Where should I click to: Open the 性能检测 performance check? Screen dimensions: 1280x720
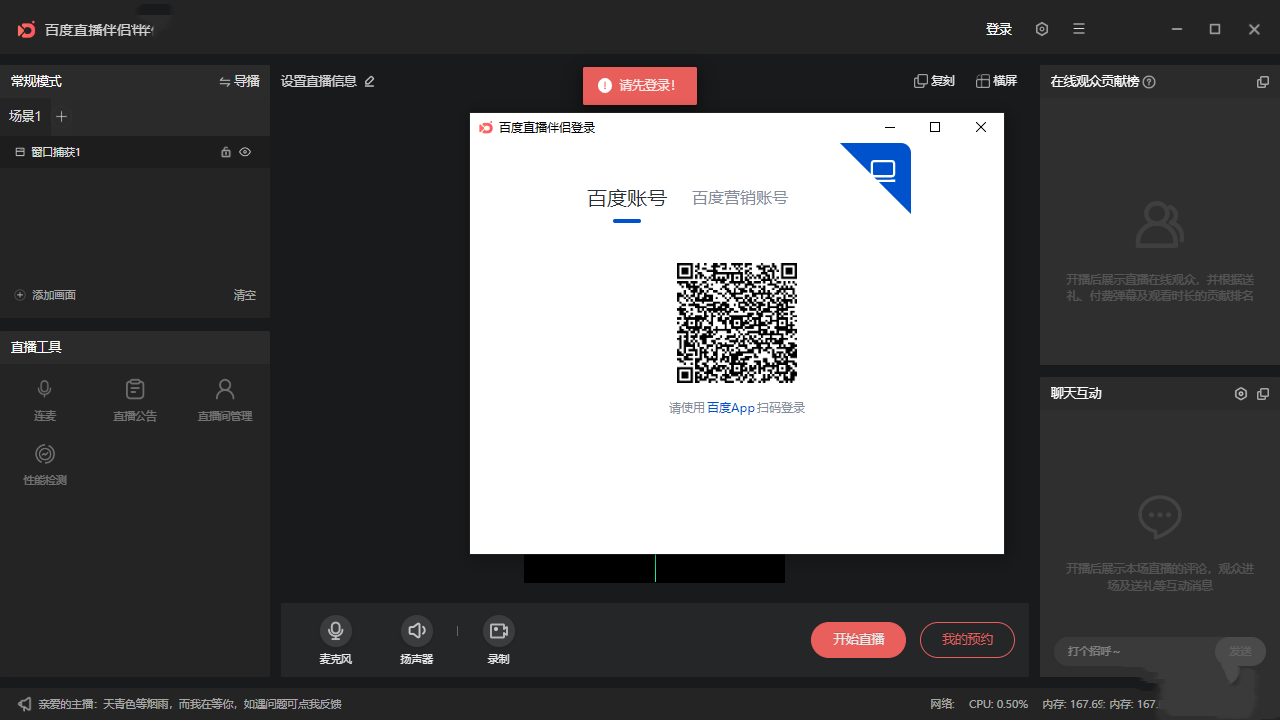pyautogui.click(x=45, y=455)
